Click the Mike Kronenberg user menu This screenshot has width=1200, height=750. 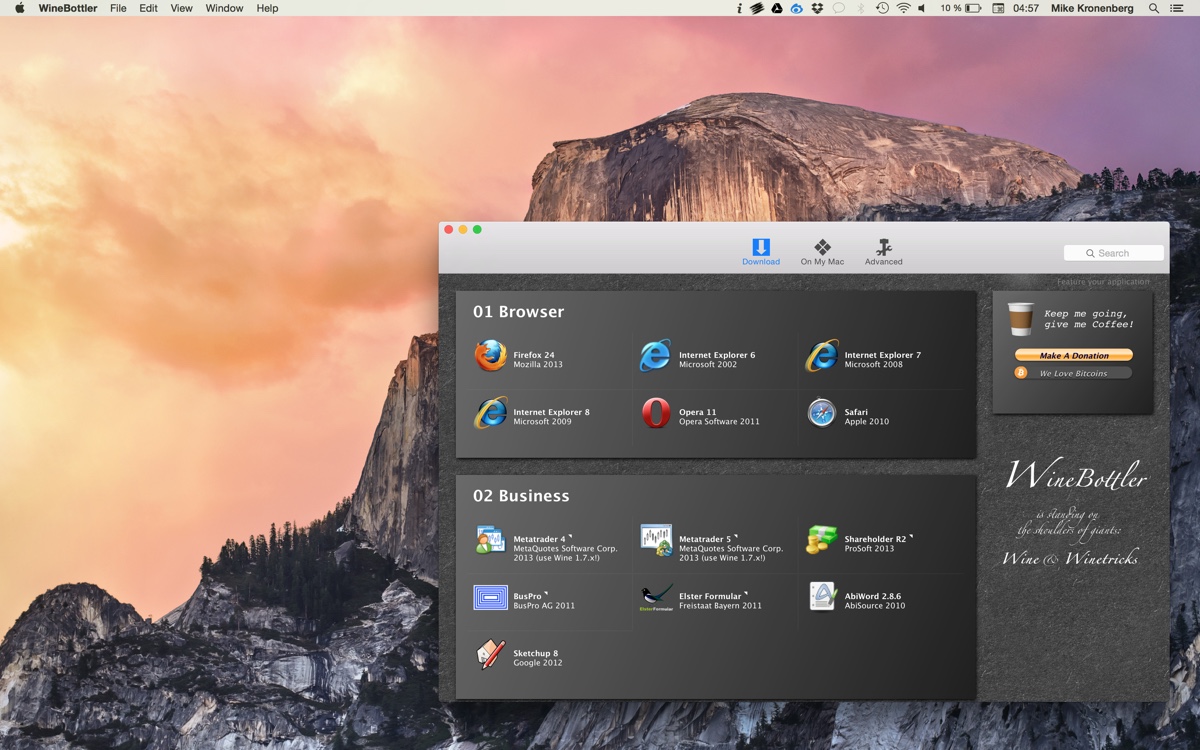point(1094,8)
